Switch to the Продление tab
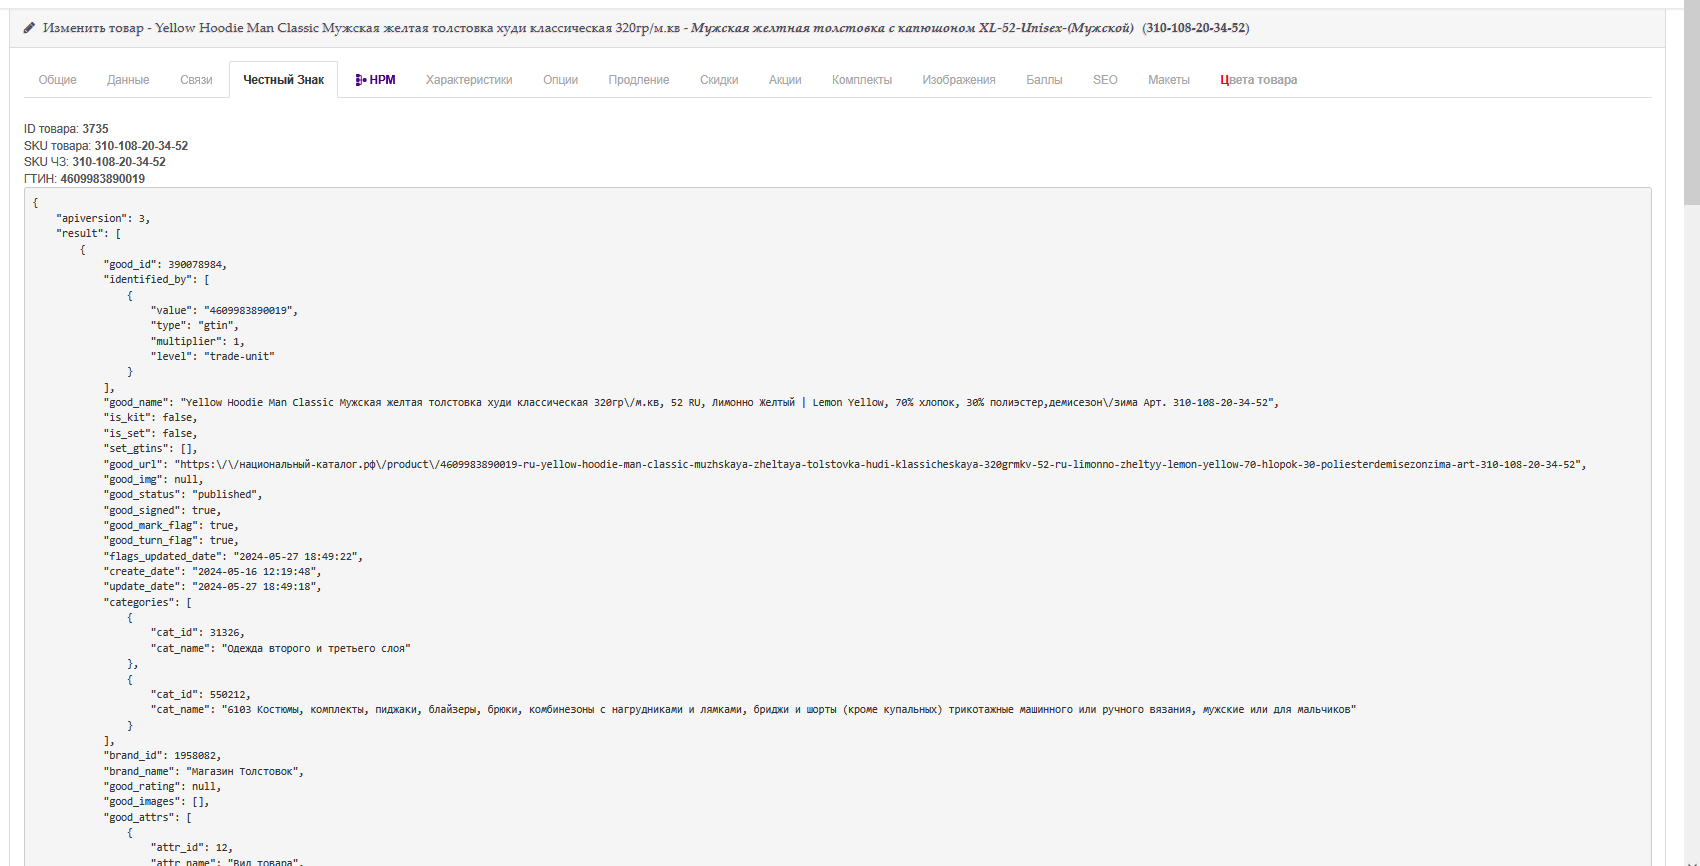Screen dimensions: 1700x866 click(x=638, y=80)
